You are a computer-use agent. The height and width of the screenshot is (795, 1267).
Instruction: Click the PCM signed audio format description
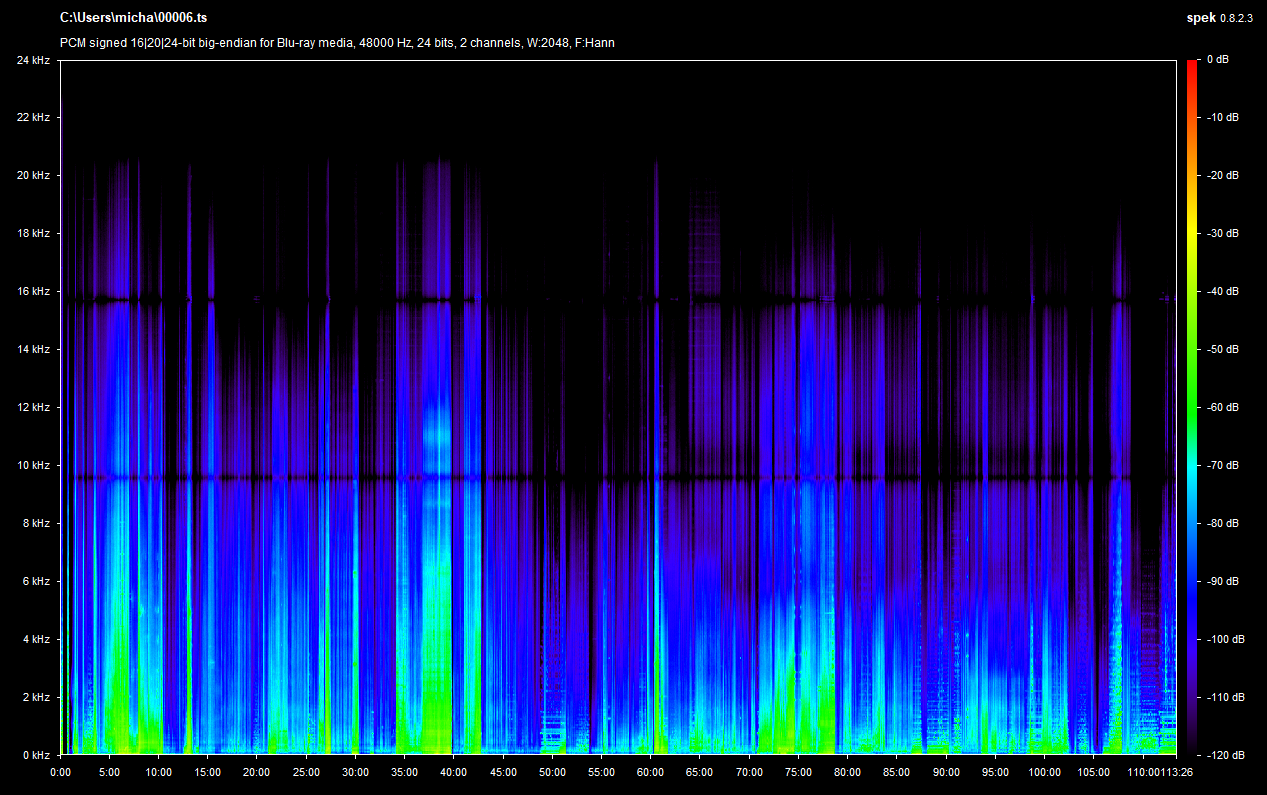tap(336, 43)
